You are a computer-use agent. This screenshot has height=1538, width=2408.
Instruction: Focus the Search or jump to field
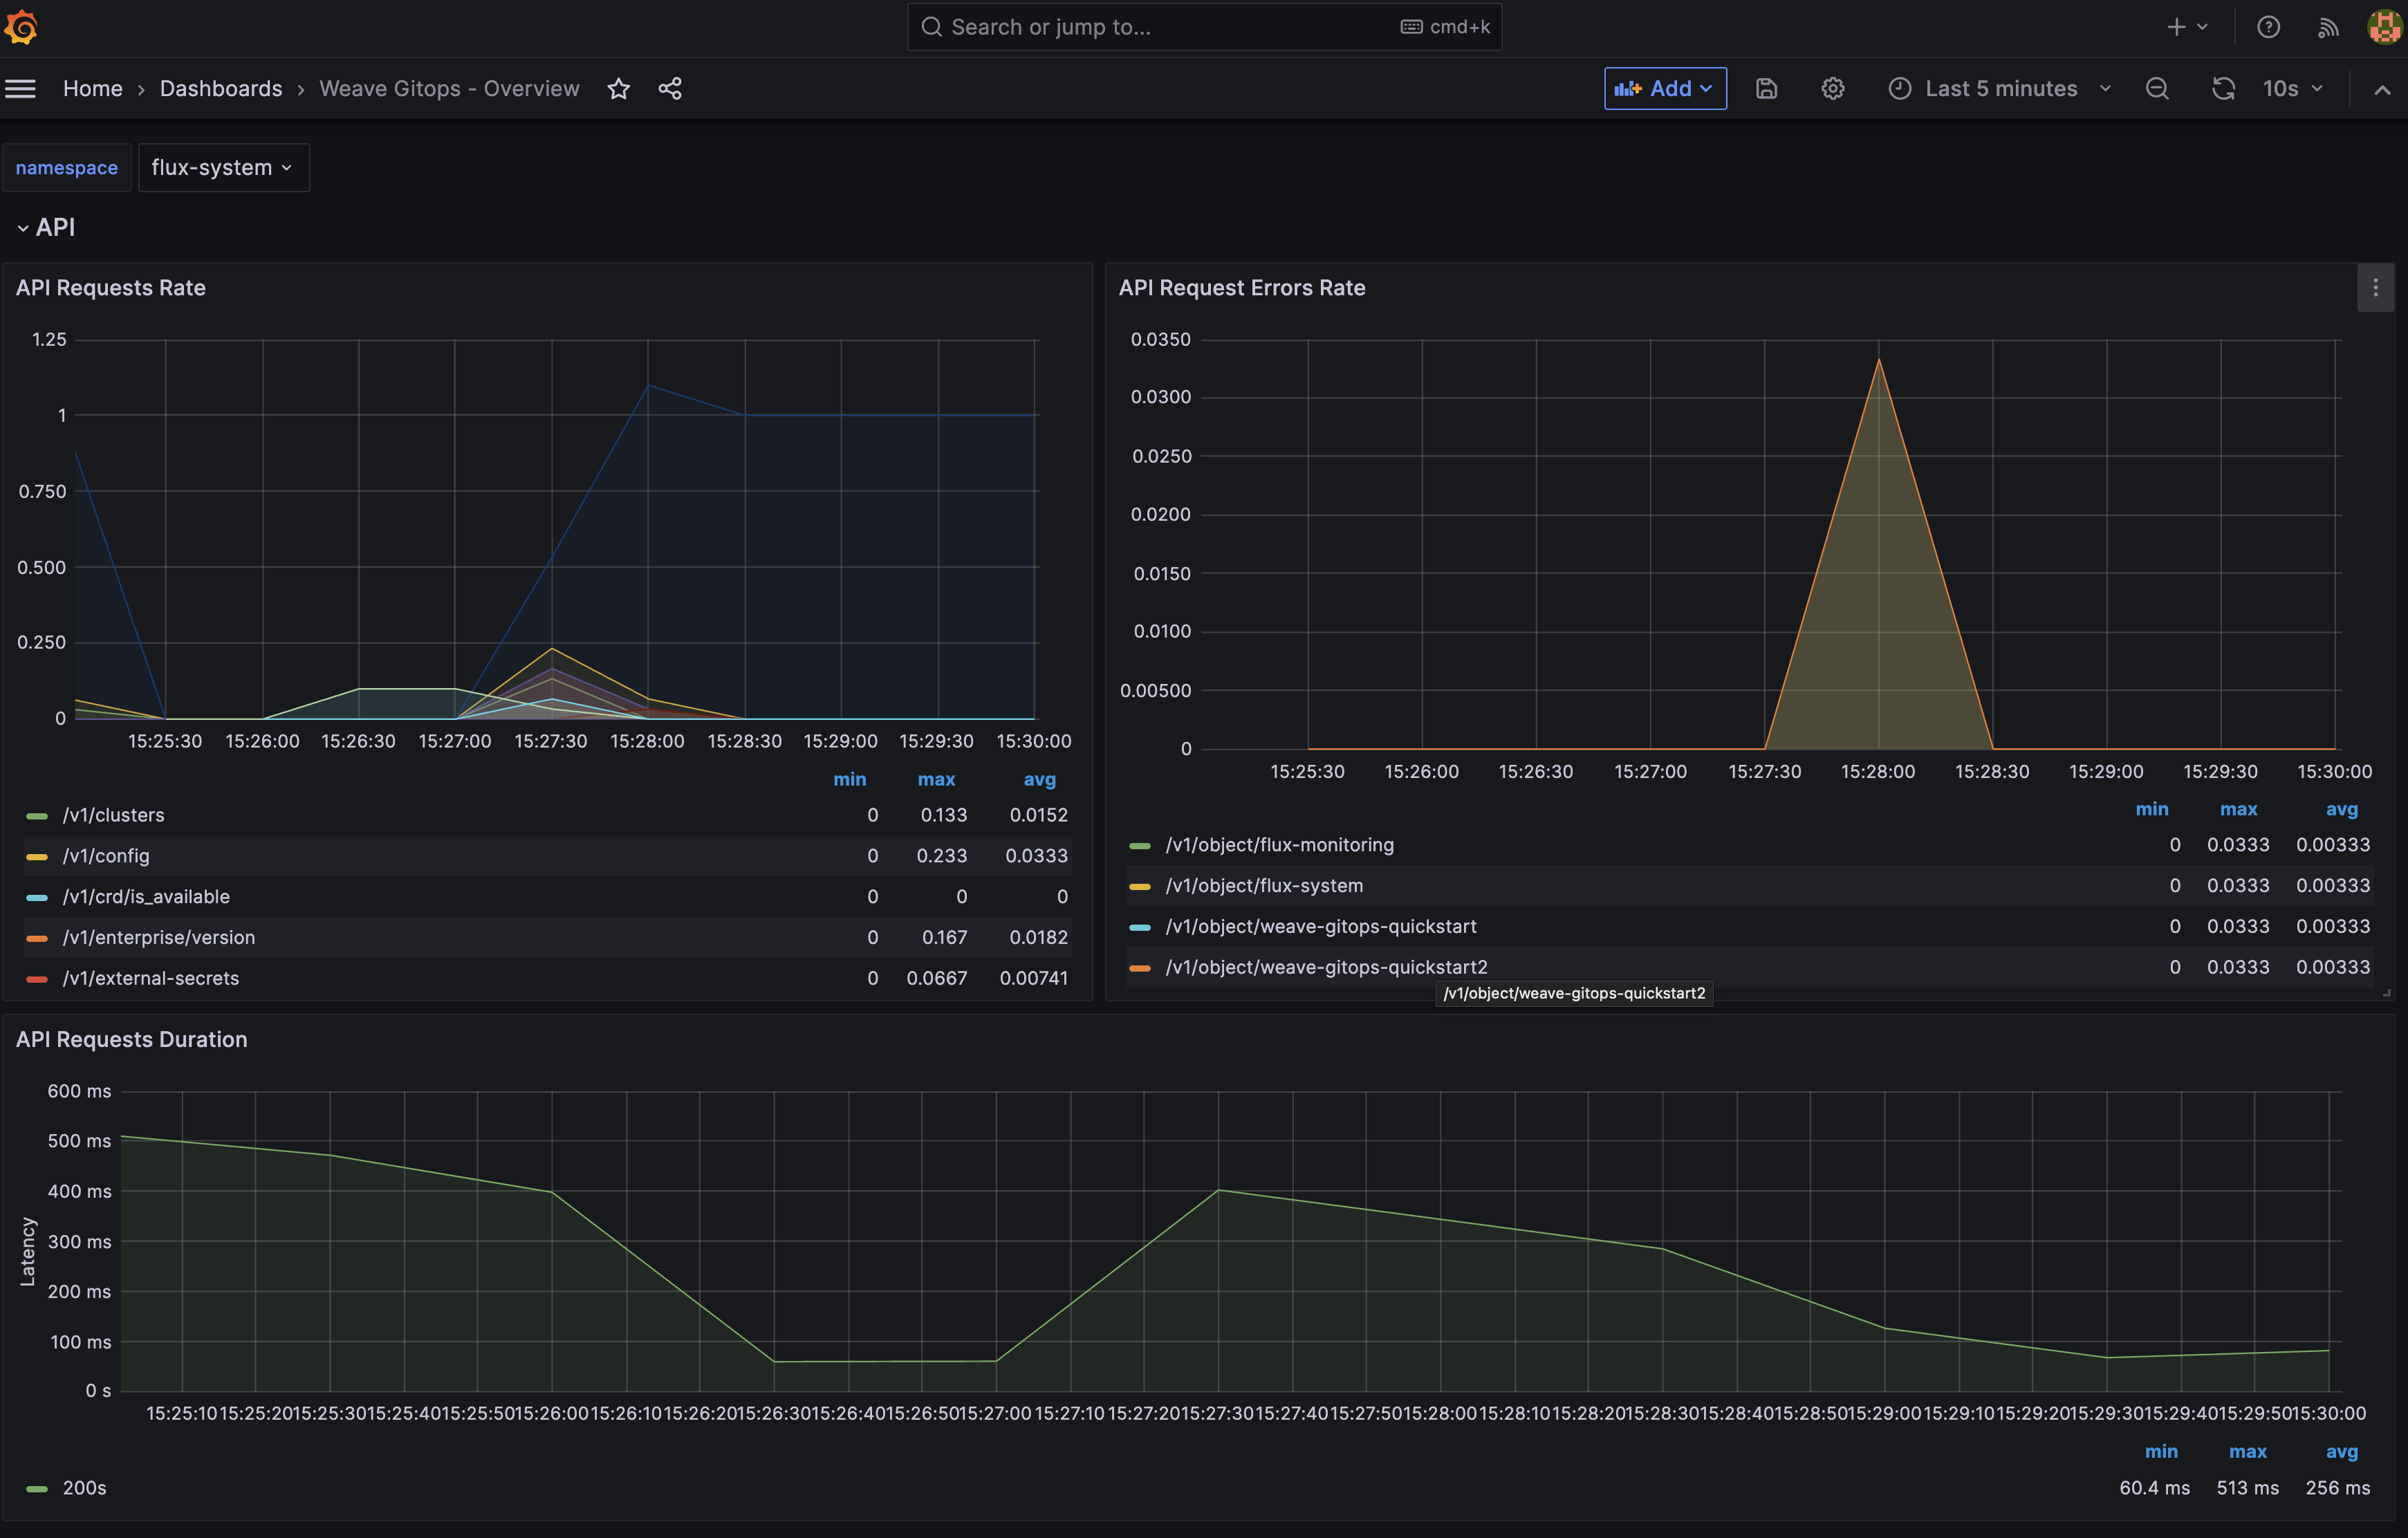click(1204, 27)
